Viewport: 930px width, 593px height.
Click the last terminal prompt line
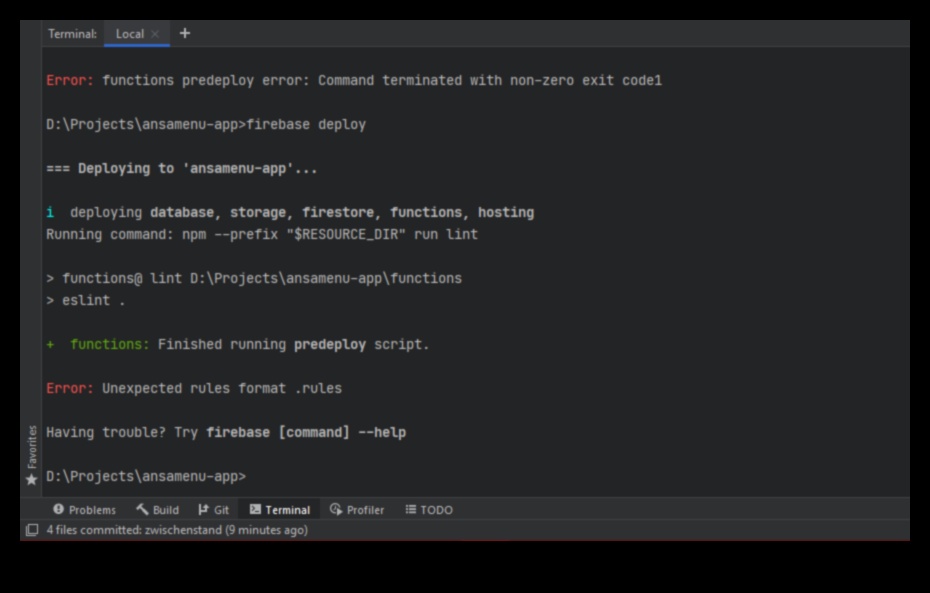click(x=146, y=476)
